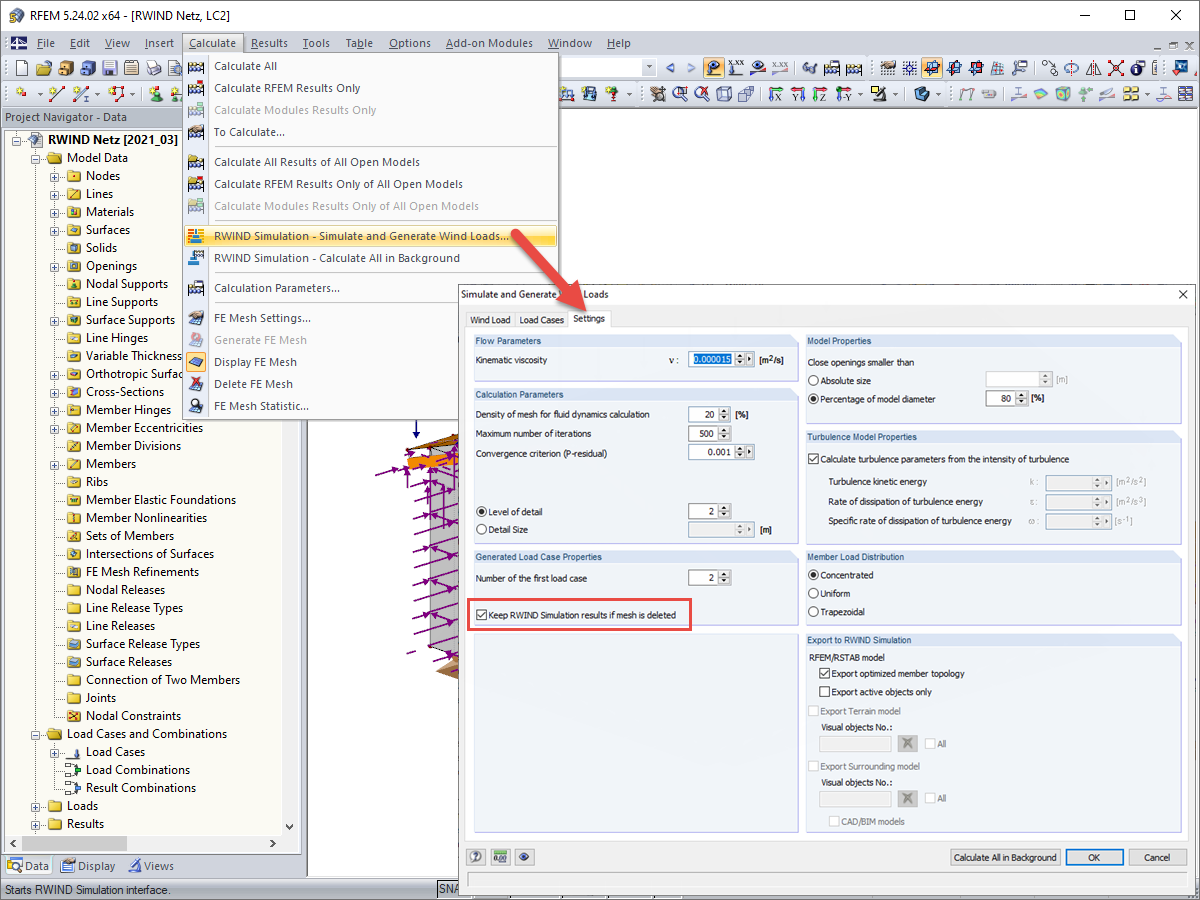
Task: Select Percentage of model diameter radio button
Action: (x=813, y=399)
